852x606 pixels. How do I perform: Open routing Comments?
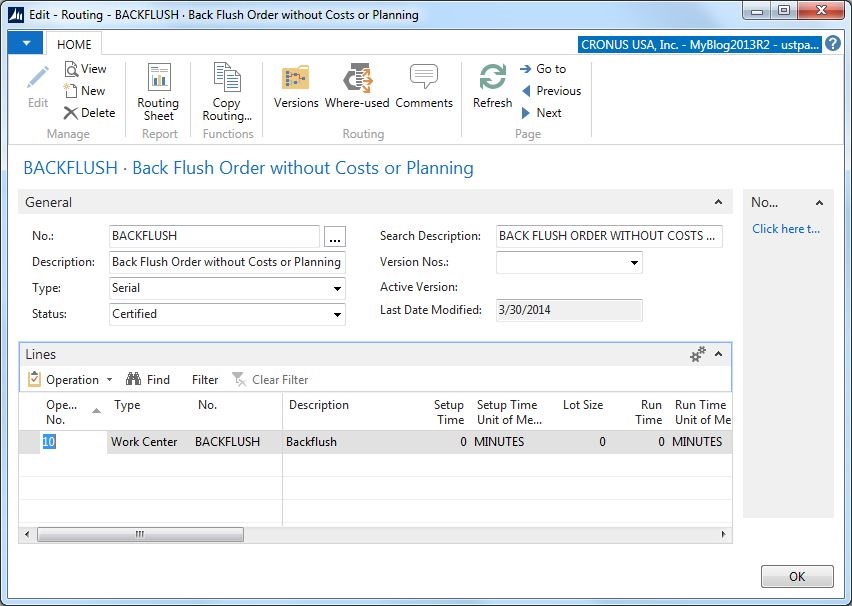(x=424, y=86)
